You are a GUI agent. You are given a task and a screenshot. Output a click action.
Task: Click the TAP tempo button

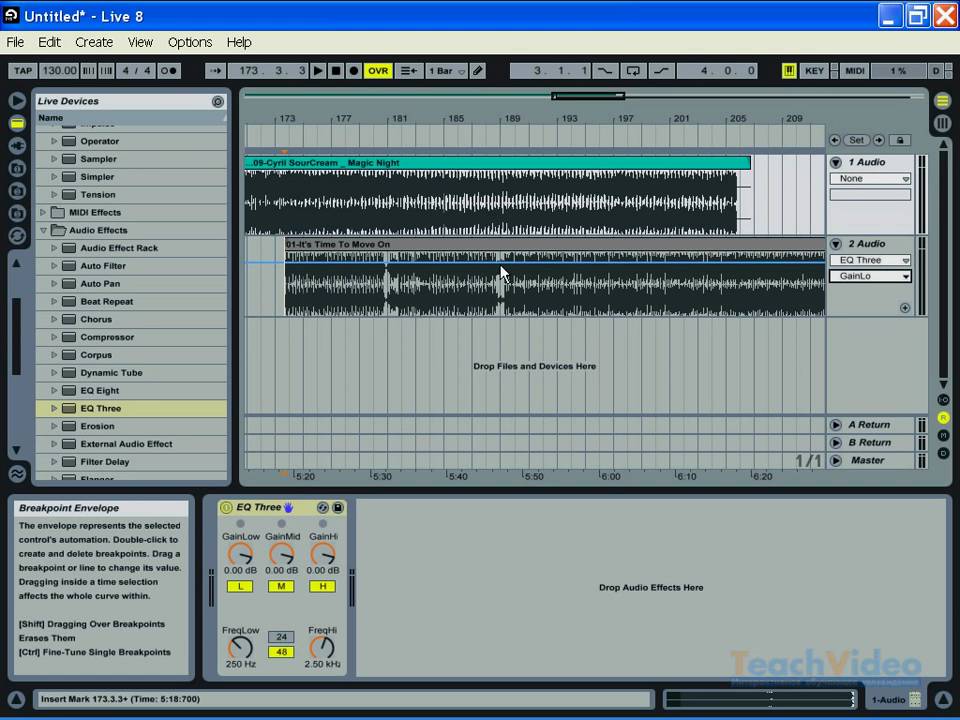point(23,71)
